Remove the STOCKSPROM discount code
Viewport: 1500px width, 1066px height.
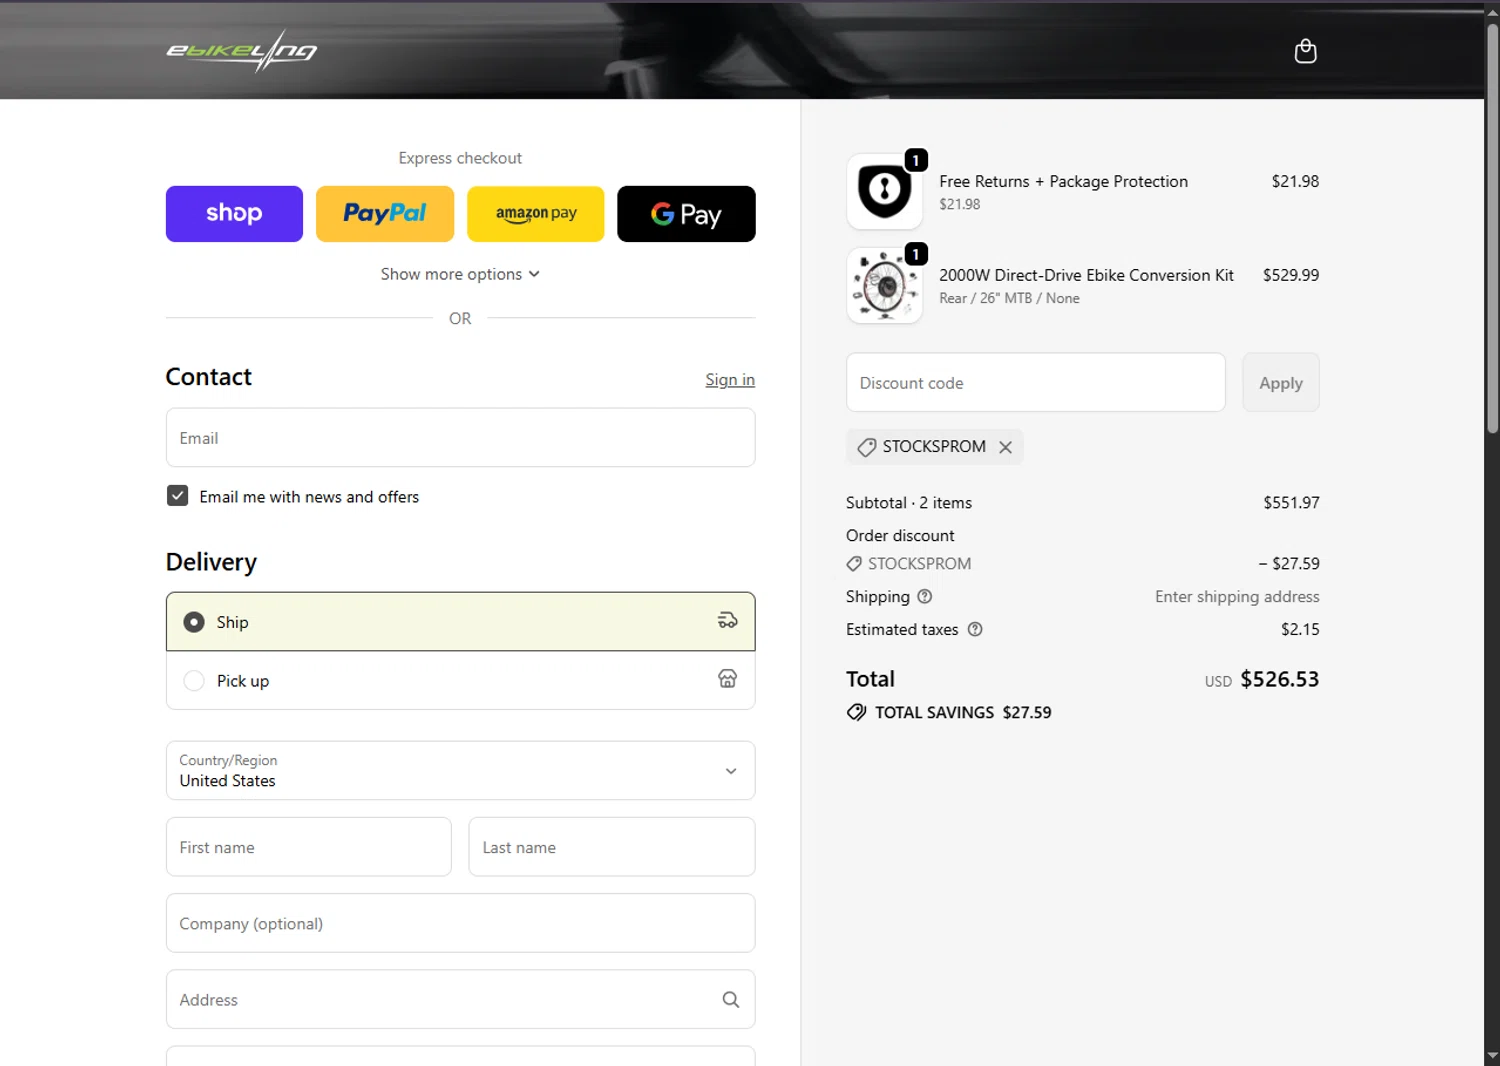(x=1006, y=447)
